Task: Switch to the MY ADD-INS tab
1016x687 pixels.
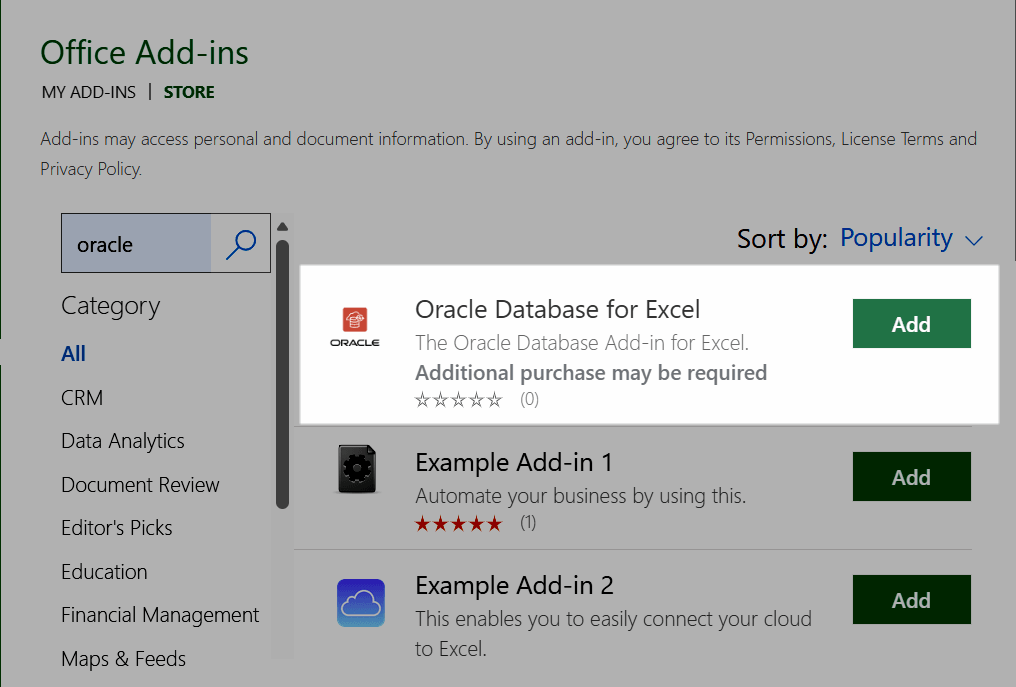Action: (88, 91)
